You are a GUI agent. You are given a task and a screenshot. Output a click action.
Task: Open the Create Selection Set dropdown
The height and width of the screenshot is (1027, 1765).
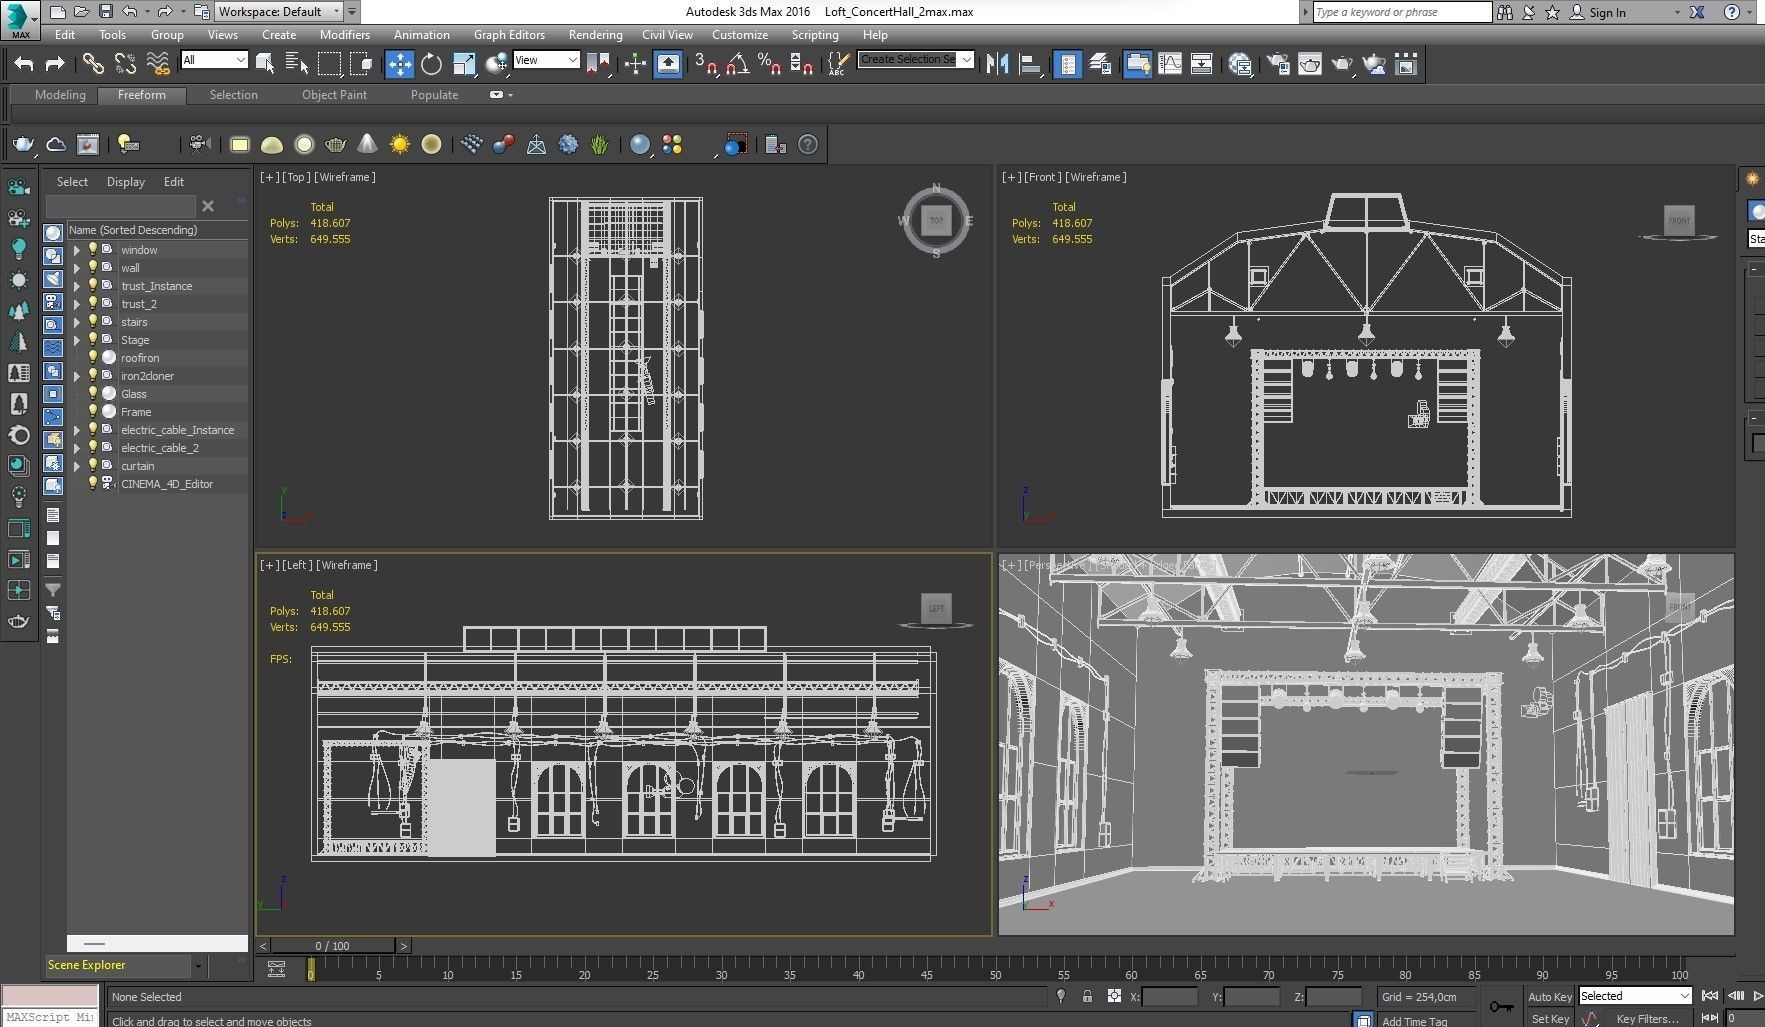tap(916, 59)
